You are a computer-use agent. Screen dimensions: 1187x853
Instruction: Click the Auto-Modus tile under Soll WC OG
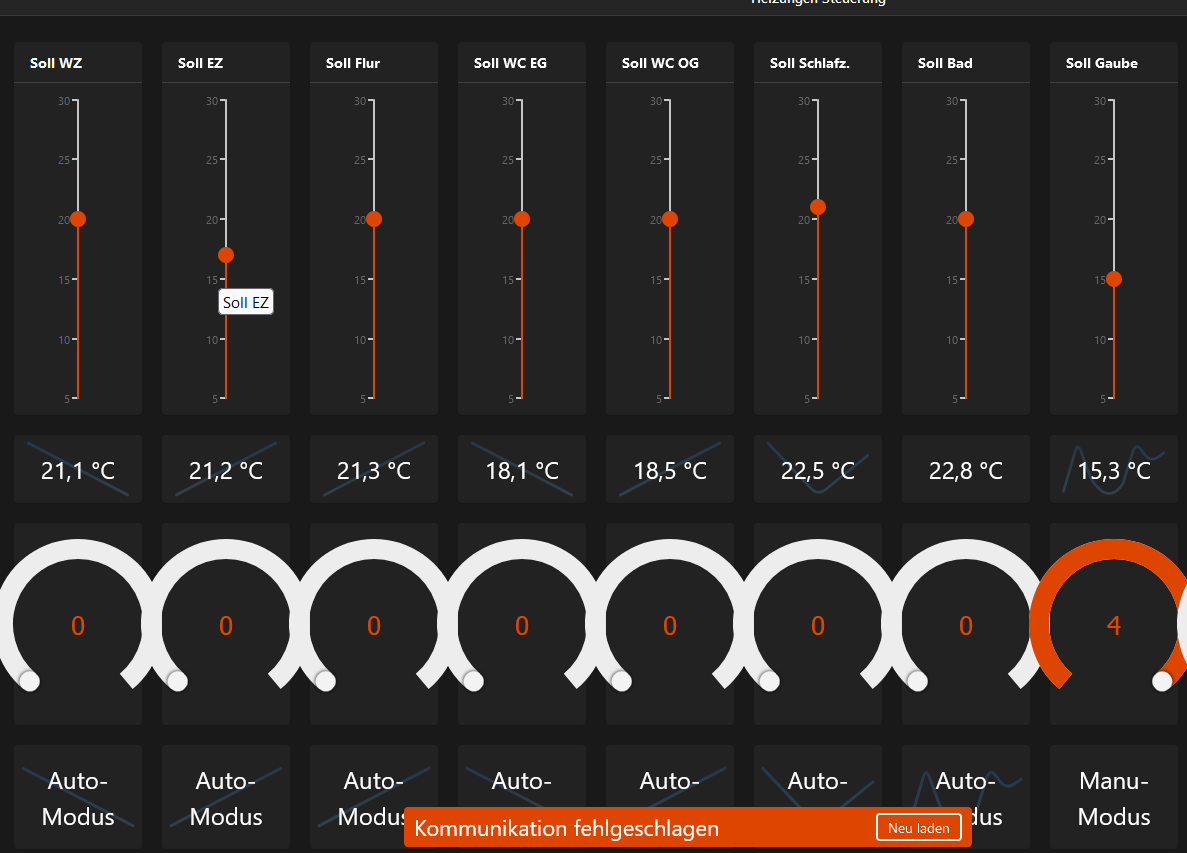(670, 776)
